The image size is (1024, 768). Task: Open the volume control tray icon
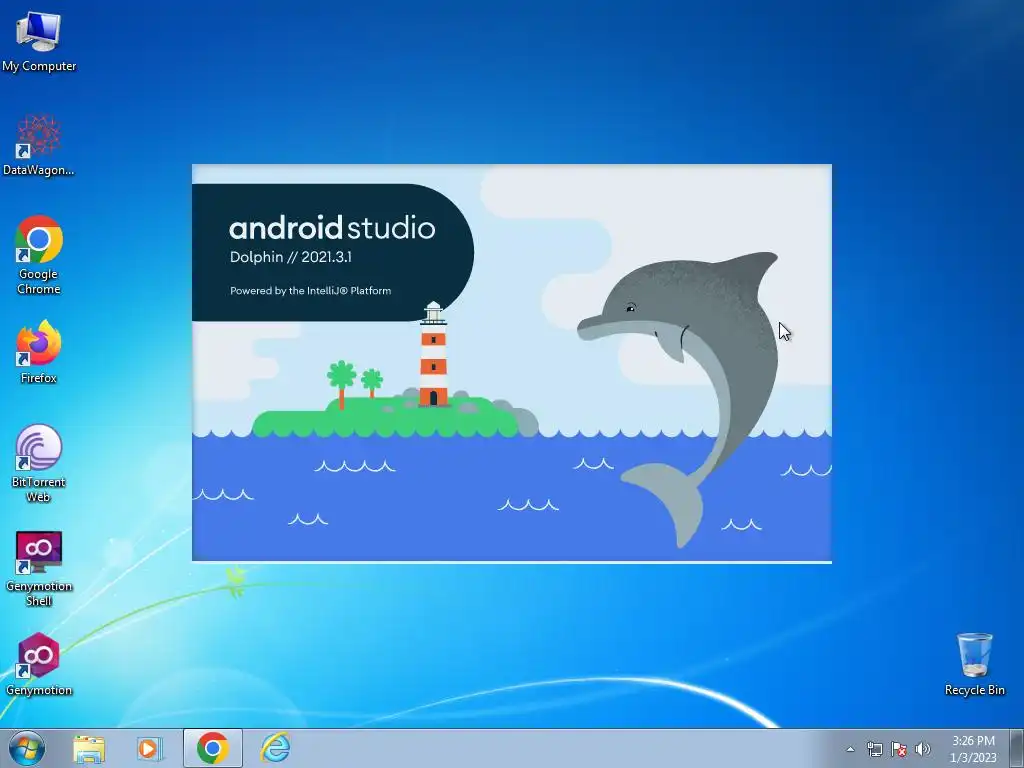pyautogui.click(x=923, y=749)
